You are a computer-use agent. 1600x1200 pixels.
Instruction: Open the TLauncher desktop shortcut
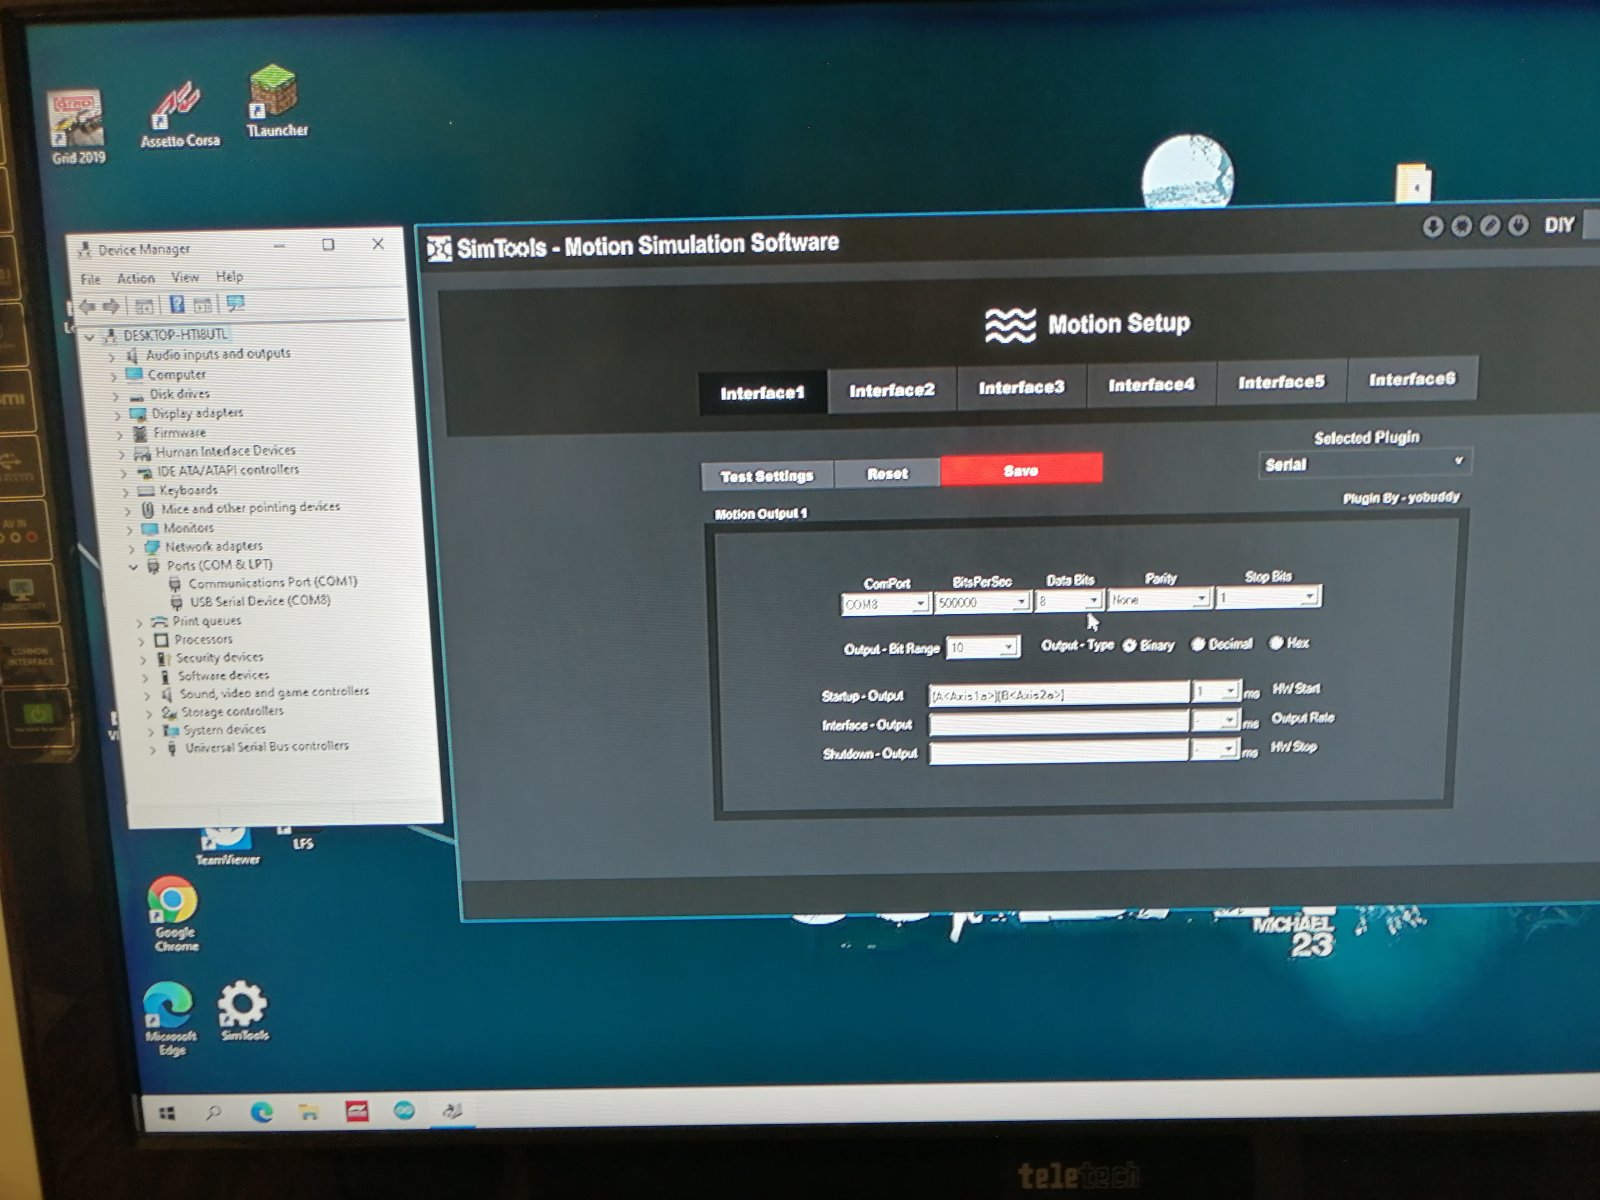tap(276, 101)
